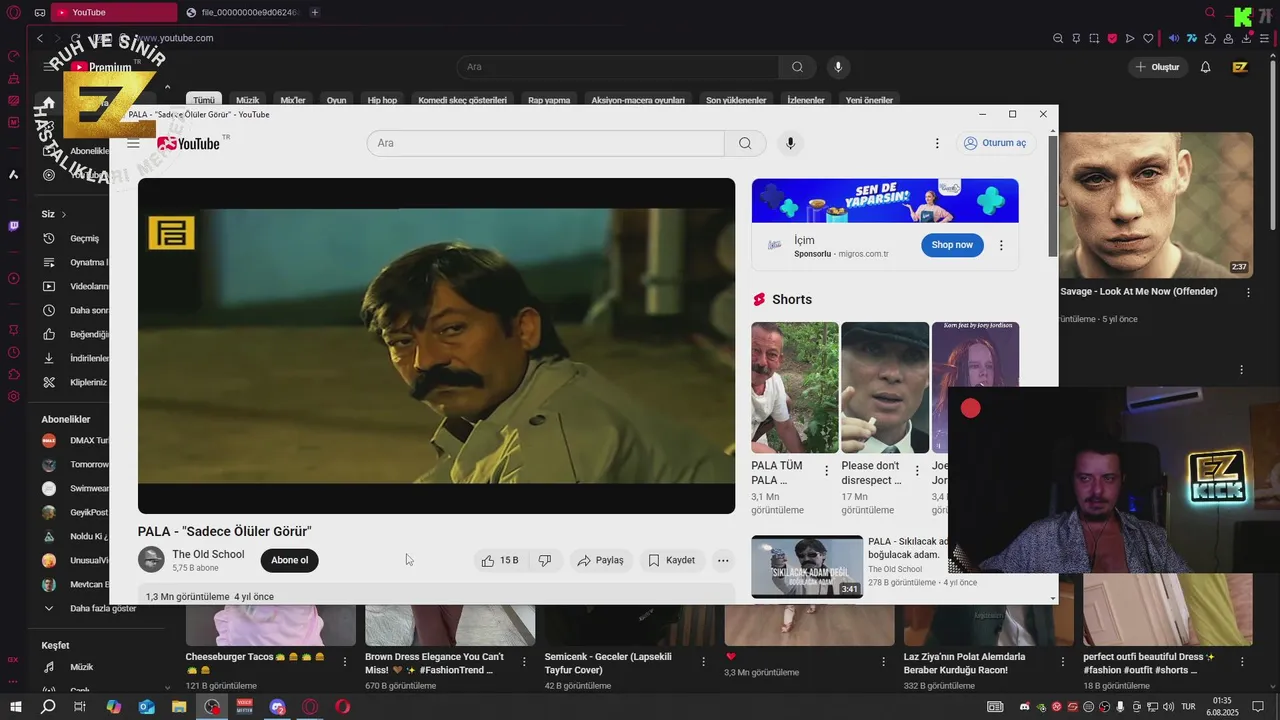Open menu for PALA TÜM short
Viewport: 1280px width, 720px height.
[x=826, y=471]
